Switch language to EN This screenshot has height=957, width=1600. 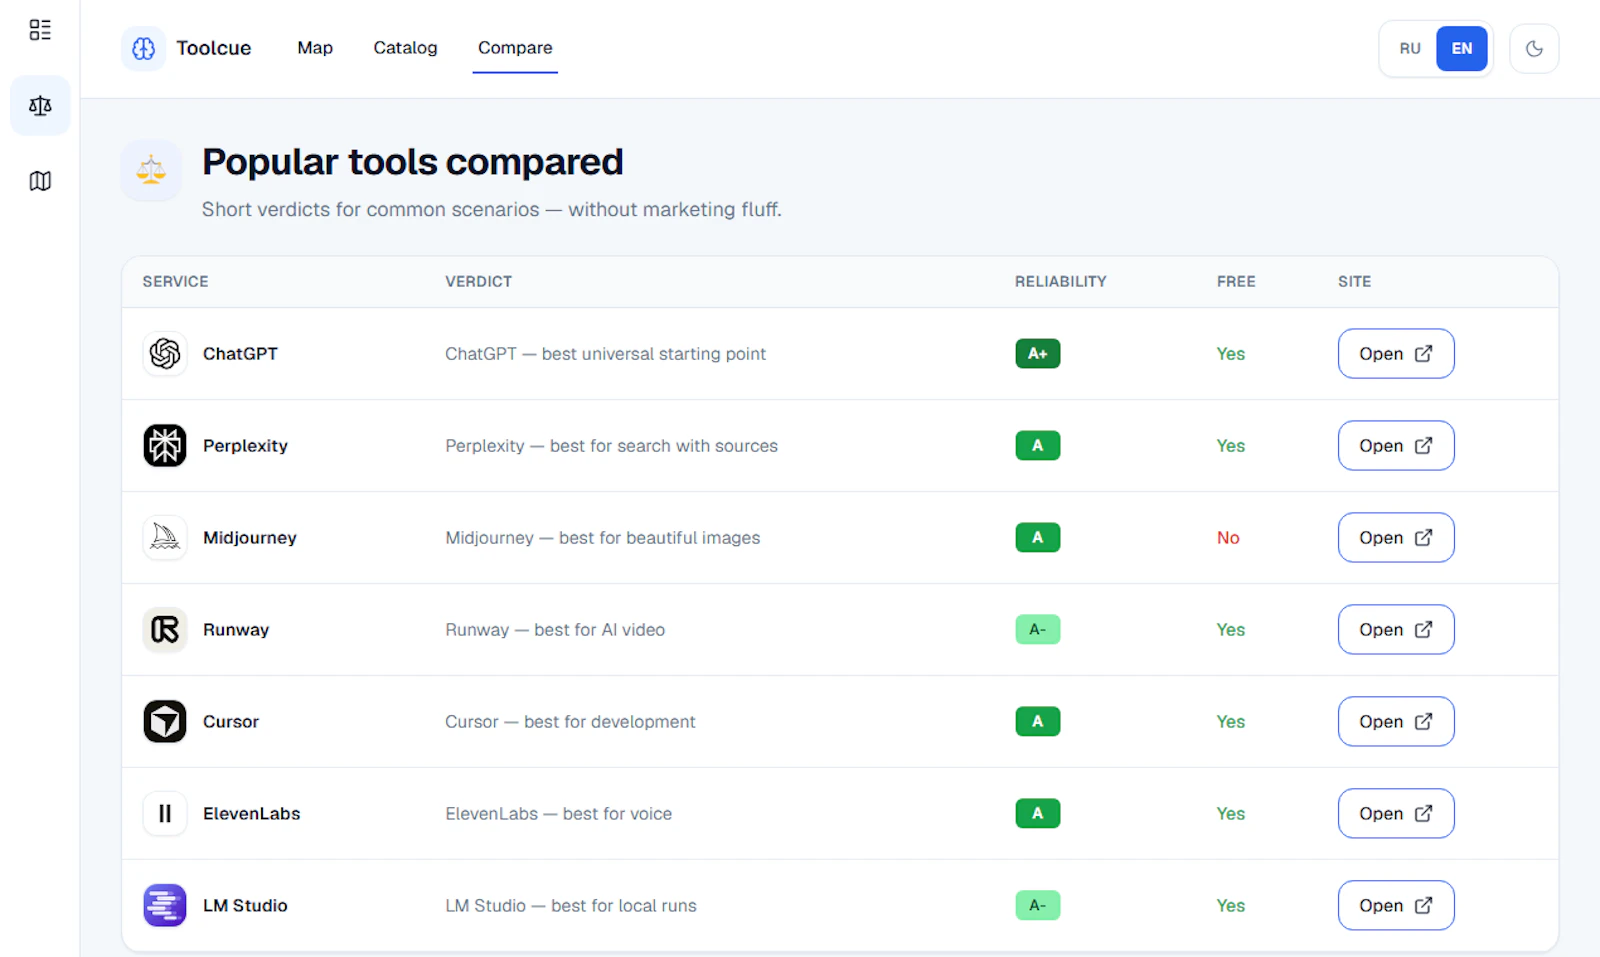pos(1461,48)
